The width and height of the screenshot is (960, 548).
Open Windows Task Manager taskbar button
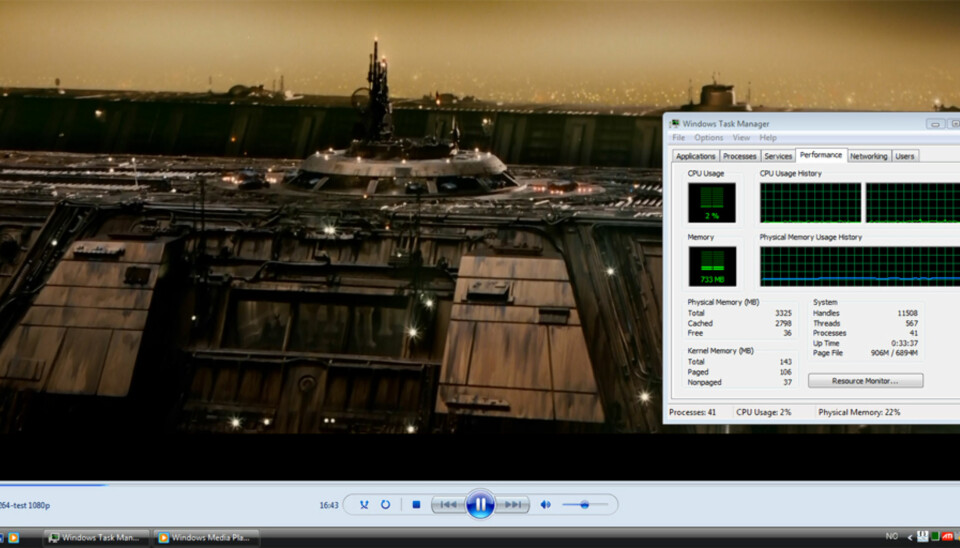[x=96, y=538]
